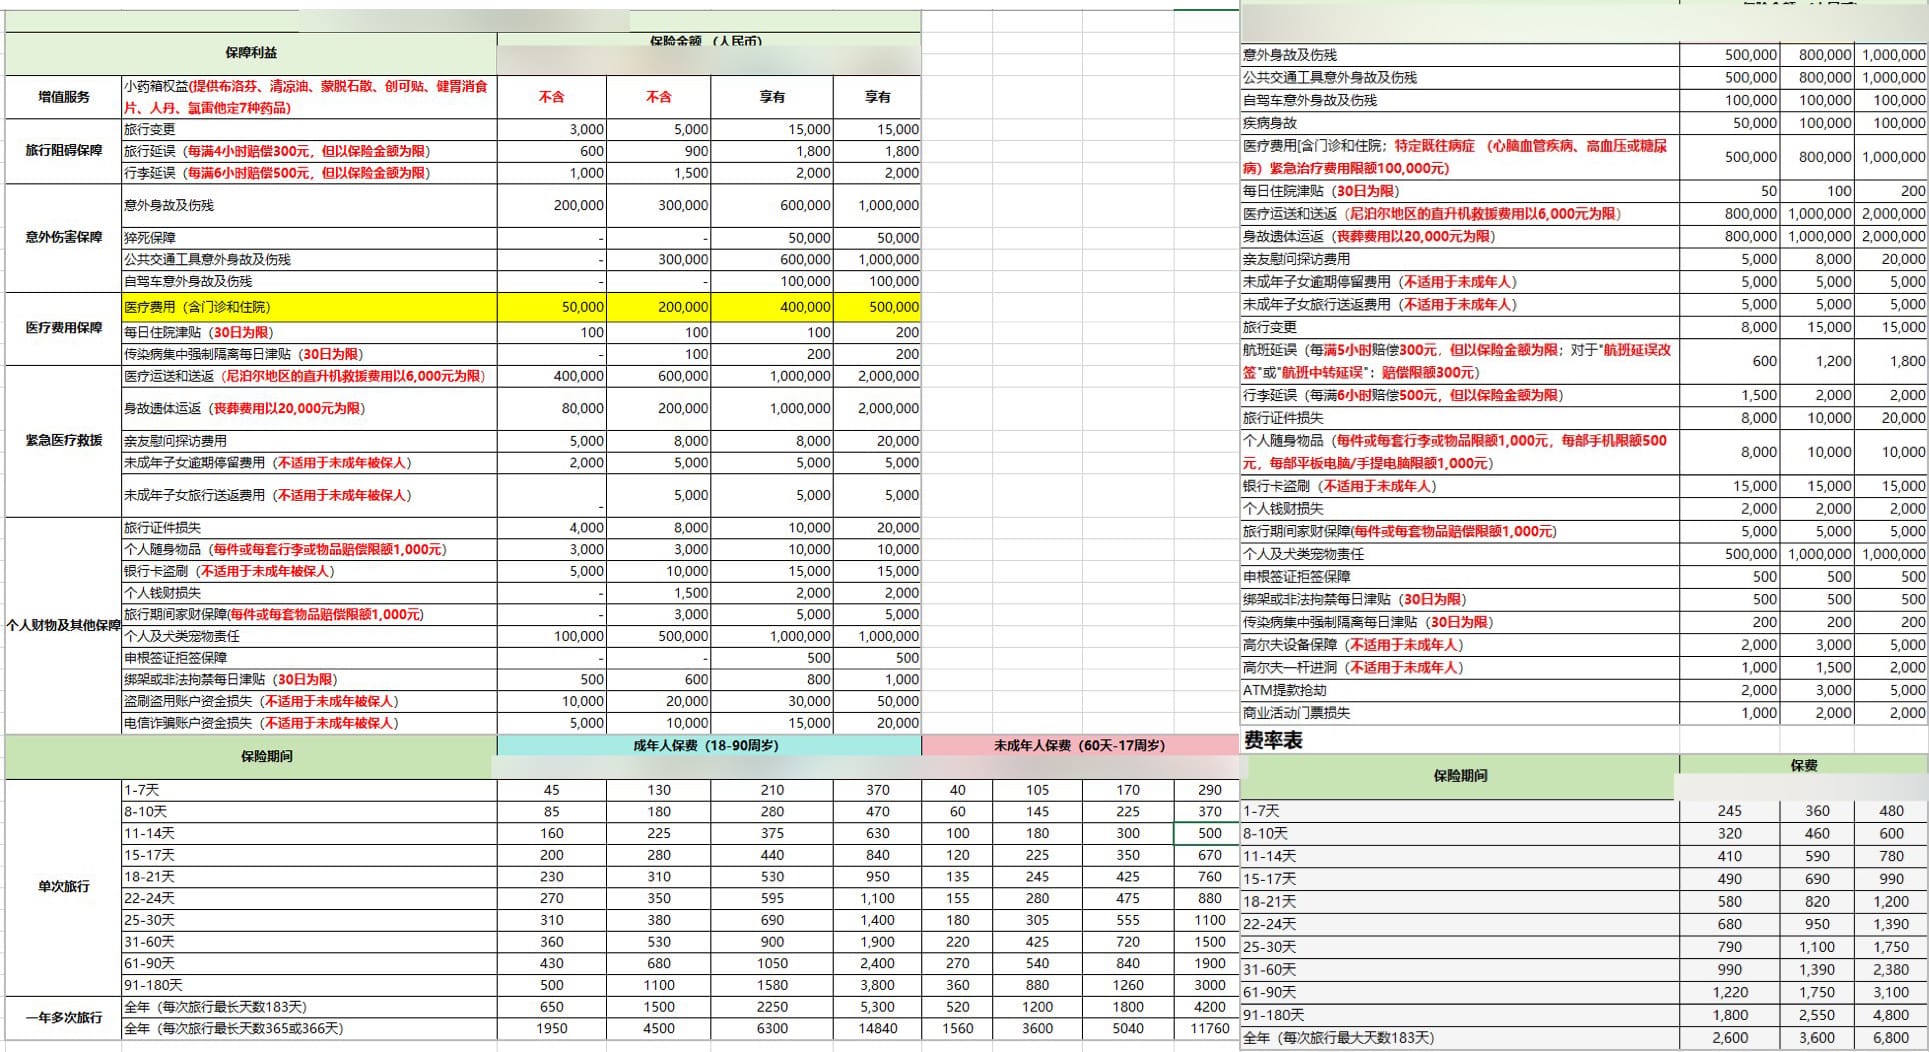Click the 增值服务 category cell
Screen dimensions: 1929x1052
(x=63, y=97)
